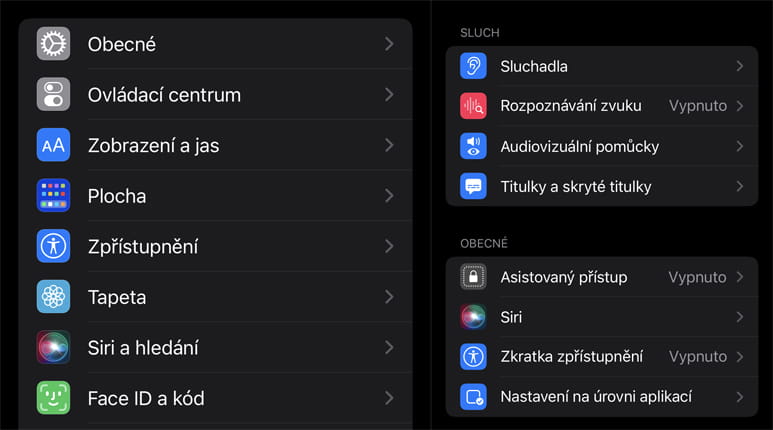The image size is (773, 430).
Task: Click the chevron beside Siri a hledání
Action: pyautogui.click(x=389, y=348)
